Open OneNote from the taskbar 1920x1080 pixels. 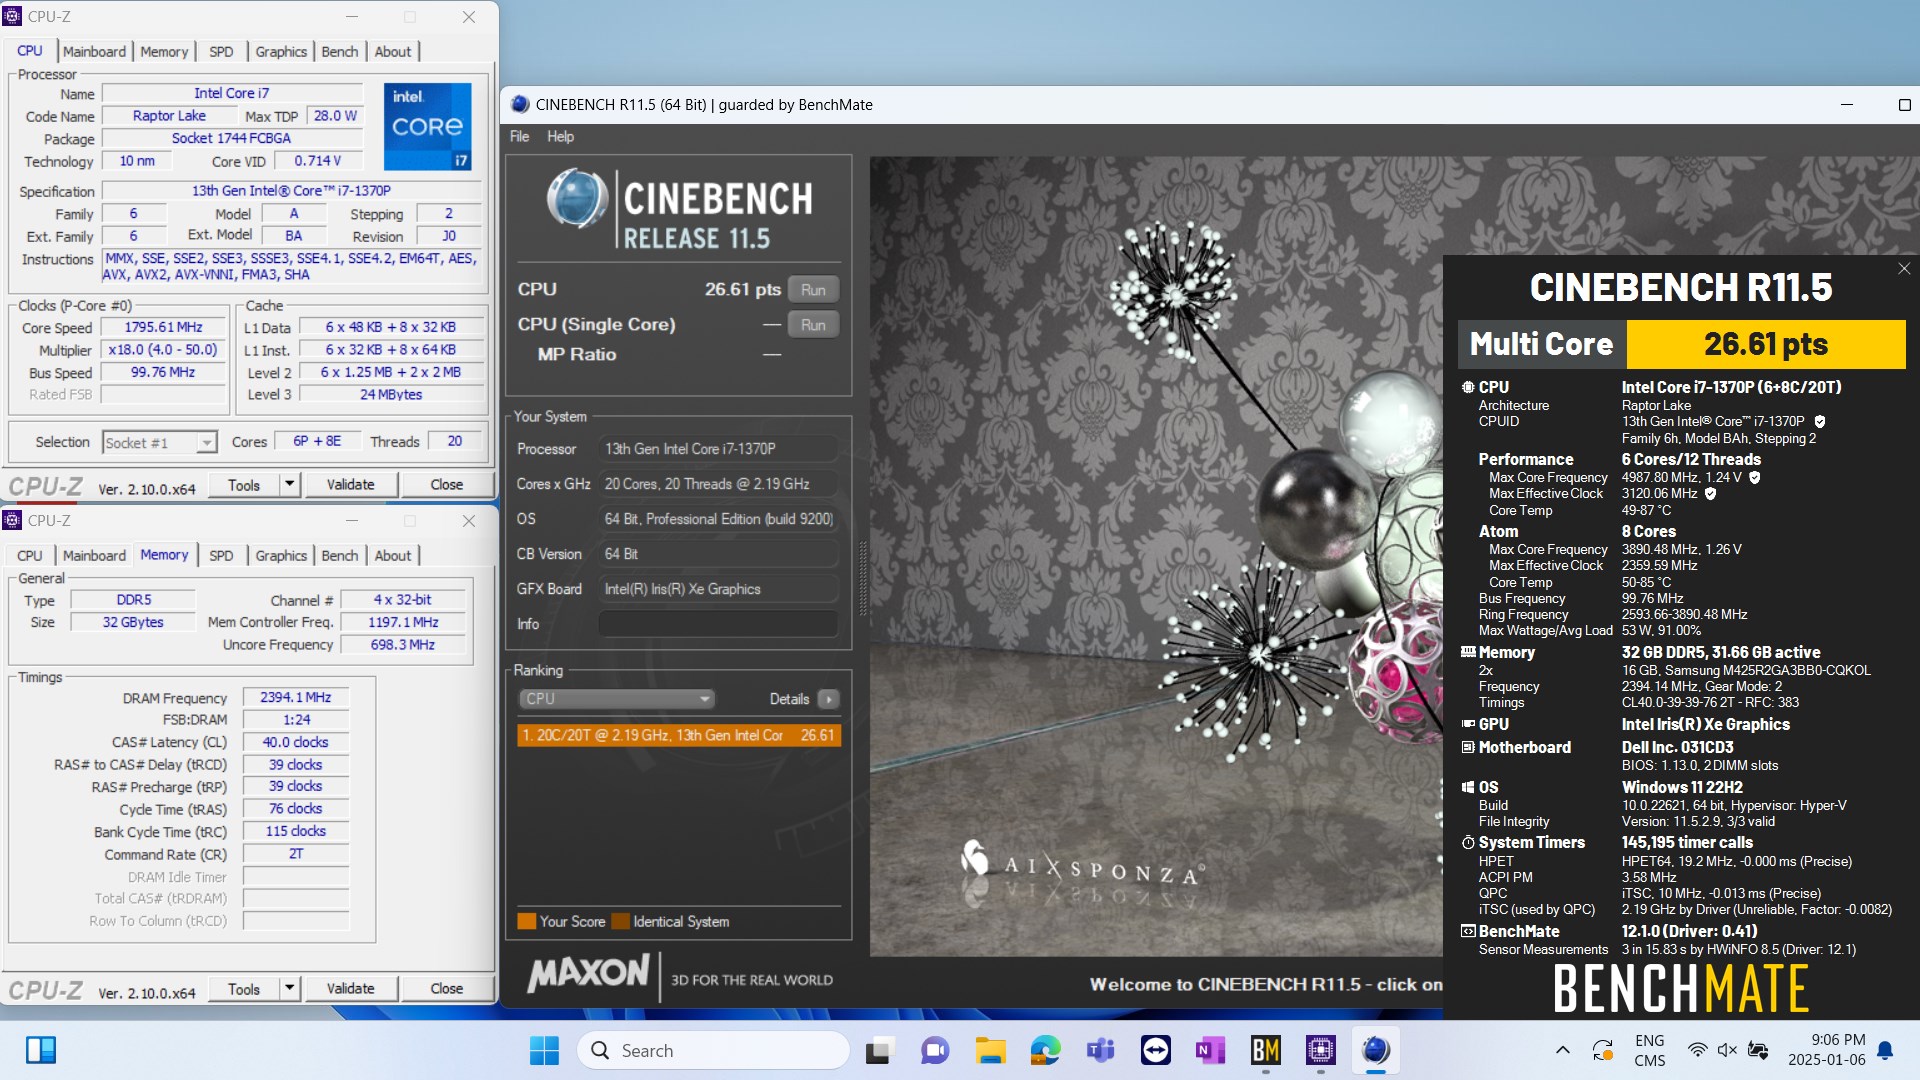(x=1210, y=1050)
